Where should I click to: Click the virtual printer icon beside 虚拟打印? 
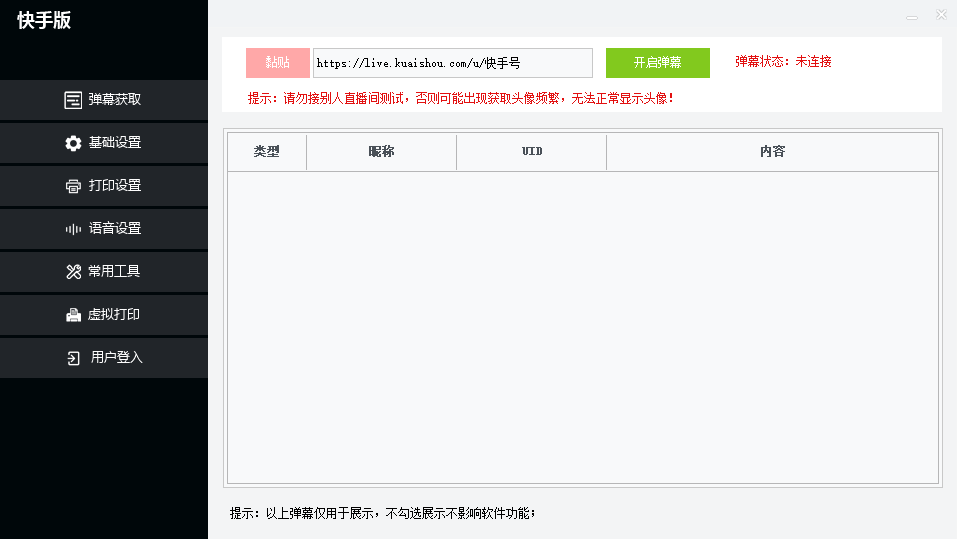click(x=73, y=314)
